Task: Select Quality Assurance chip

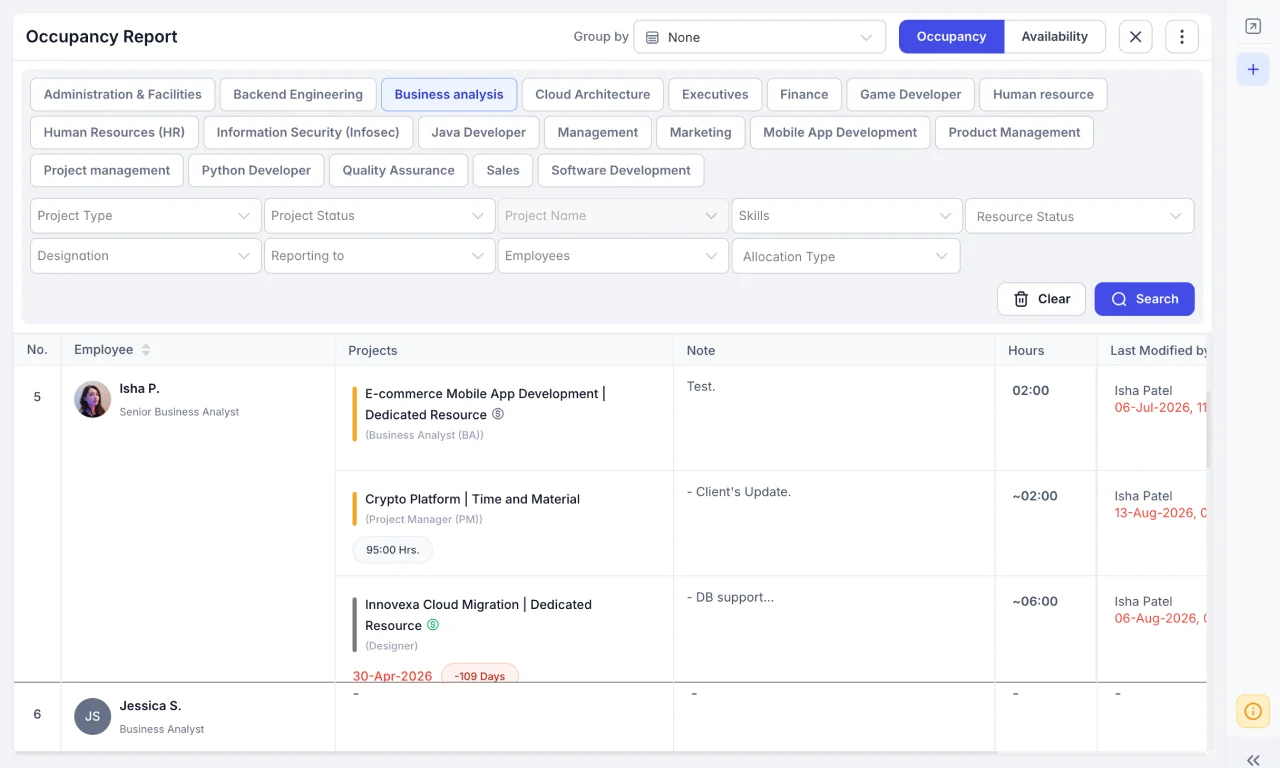Action: [398, 170]
